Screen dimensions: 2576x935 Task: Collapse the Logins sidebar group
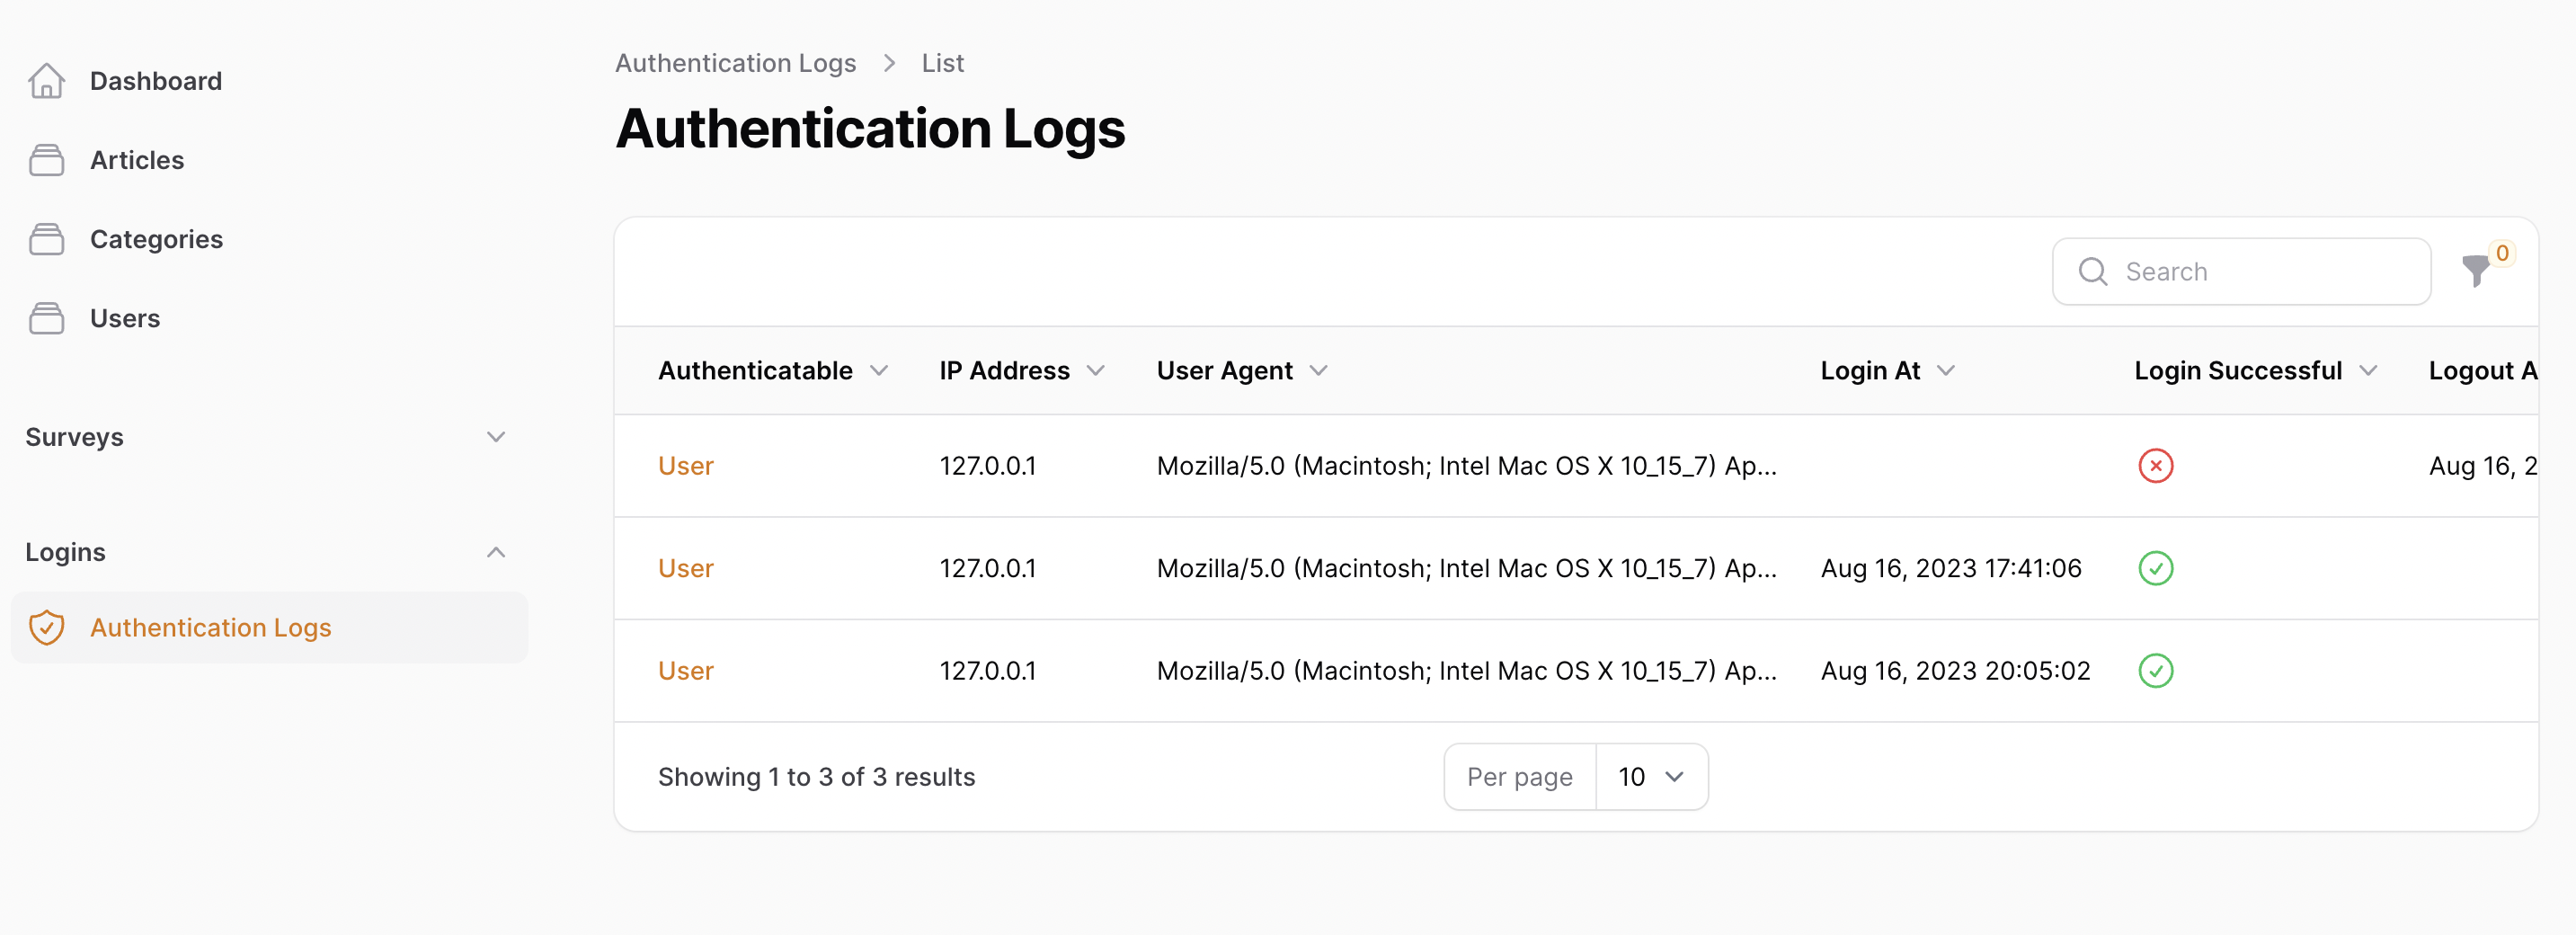[496, 552]
